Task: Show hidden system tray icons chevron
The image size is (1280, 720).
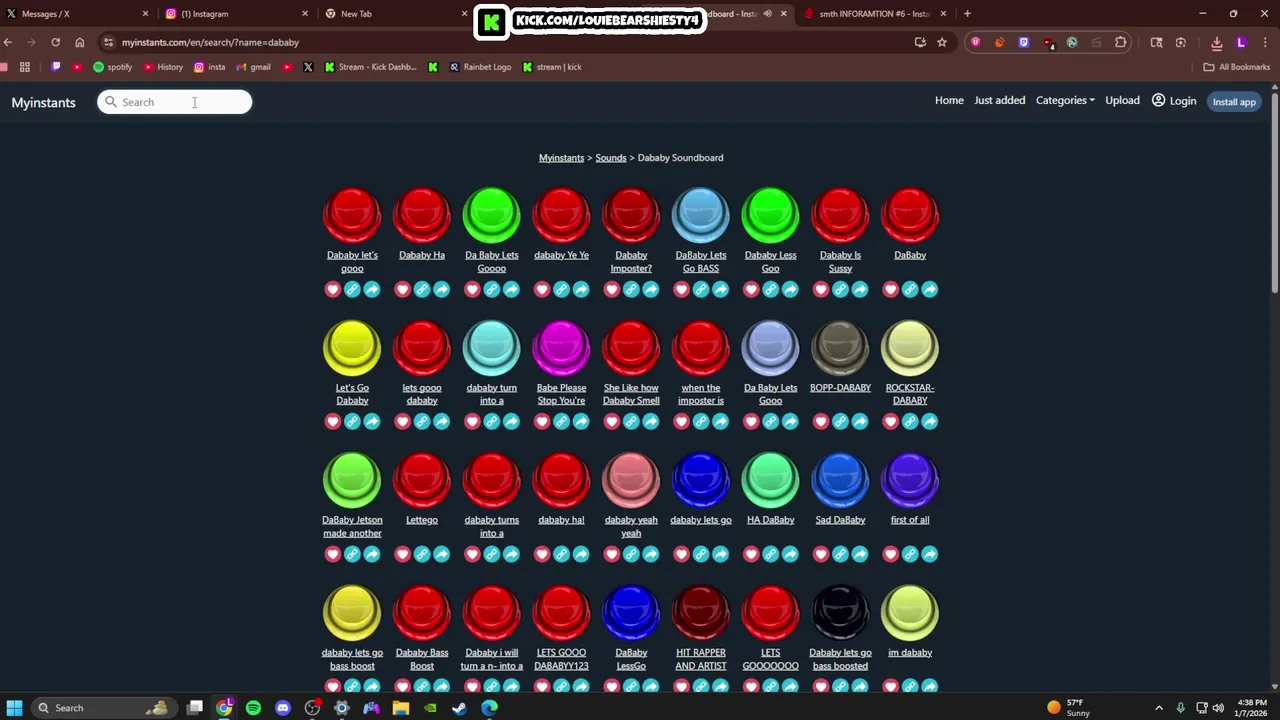Action: [1159, 708]
